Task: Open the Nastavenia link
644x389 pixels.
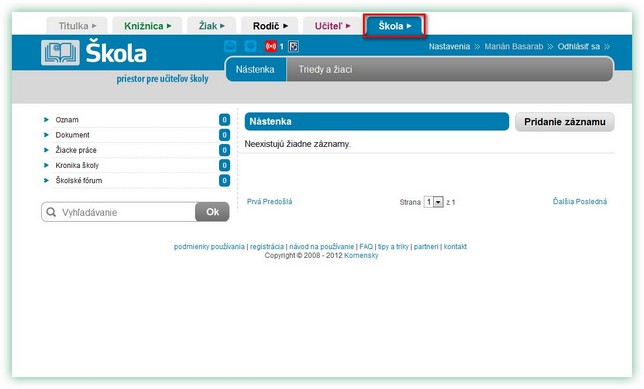Action: (449, 46)
